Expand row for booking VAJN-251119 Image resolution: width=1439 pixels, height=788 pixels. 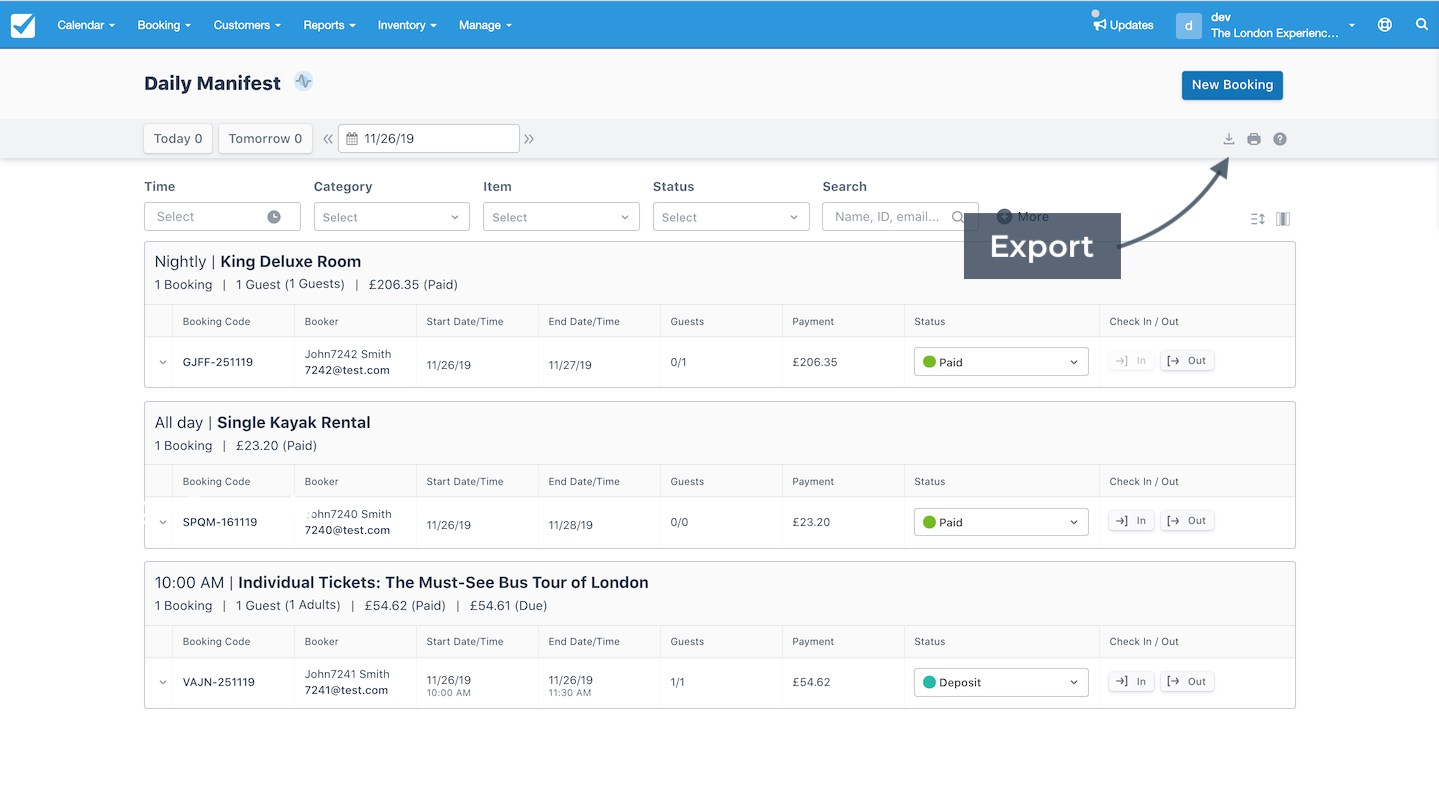pos(163,682)
